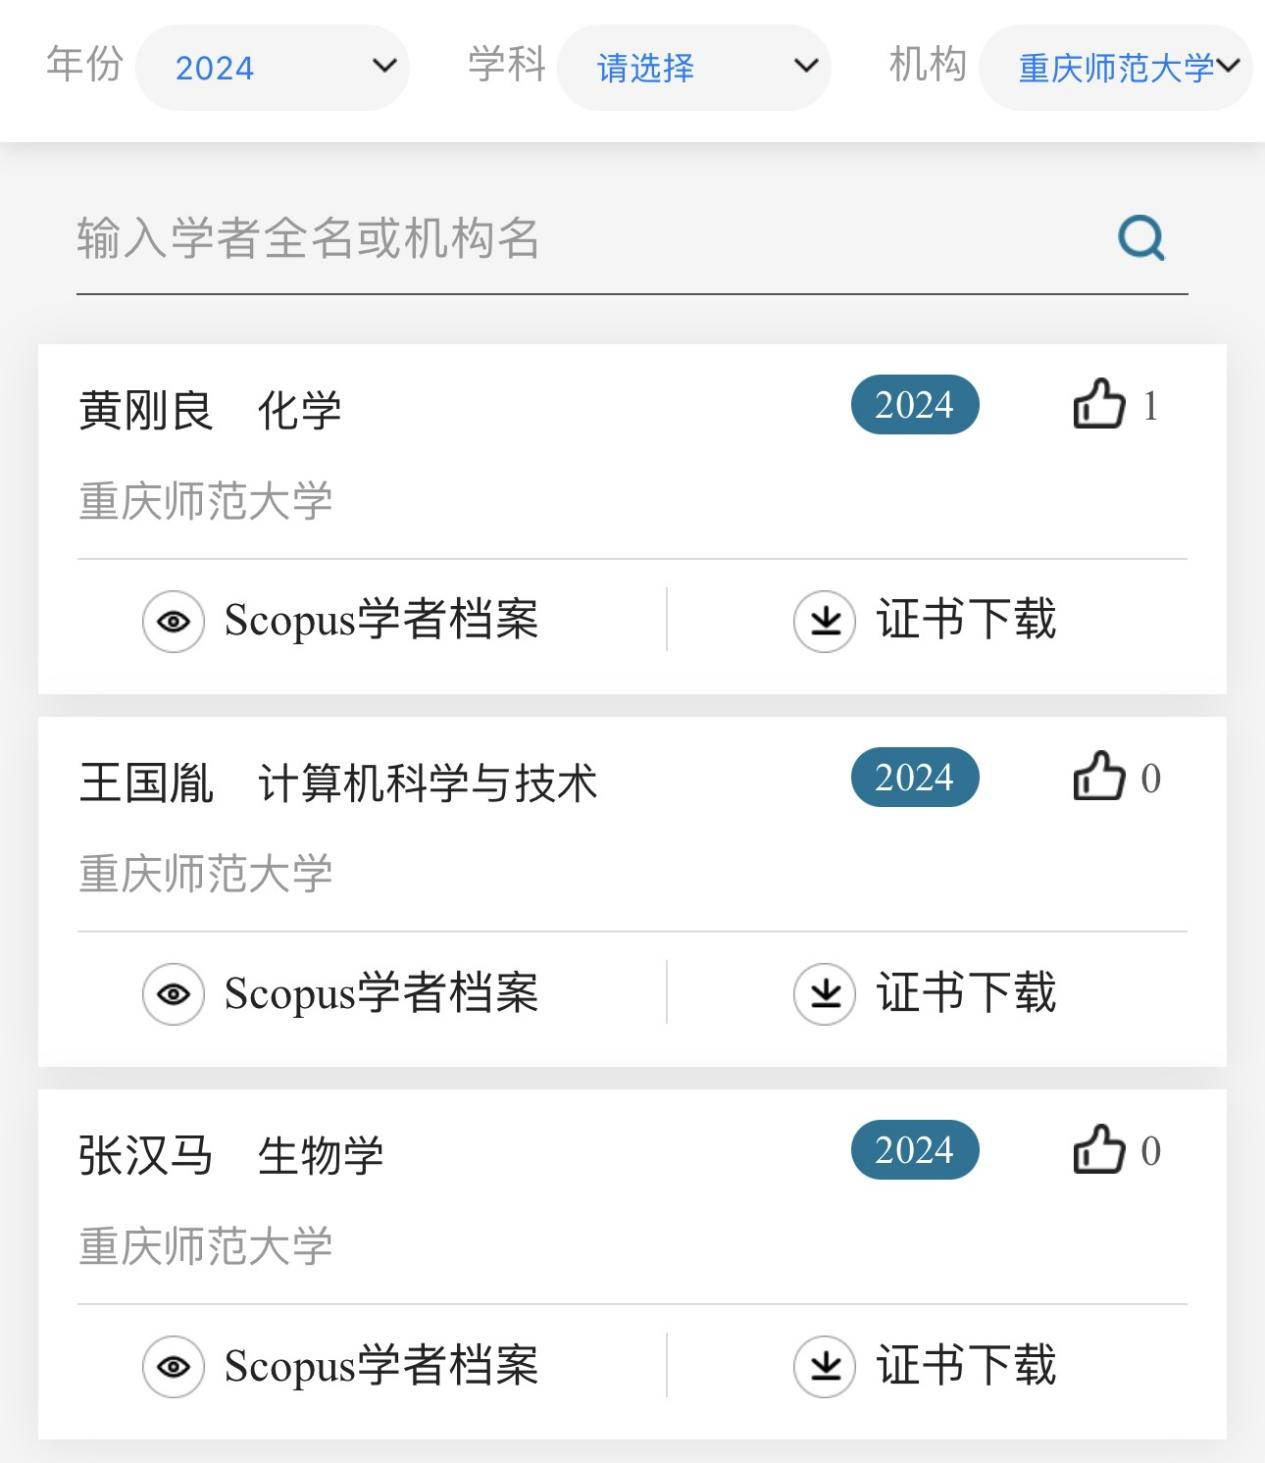Click the 2024 badge on 黄刚良's card
The image size is (1265, 1463).
(x=914, y=405)
